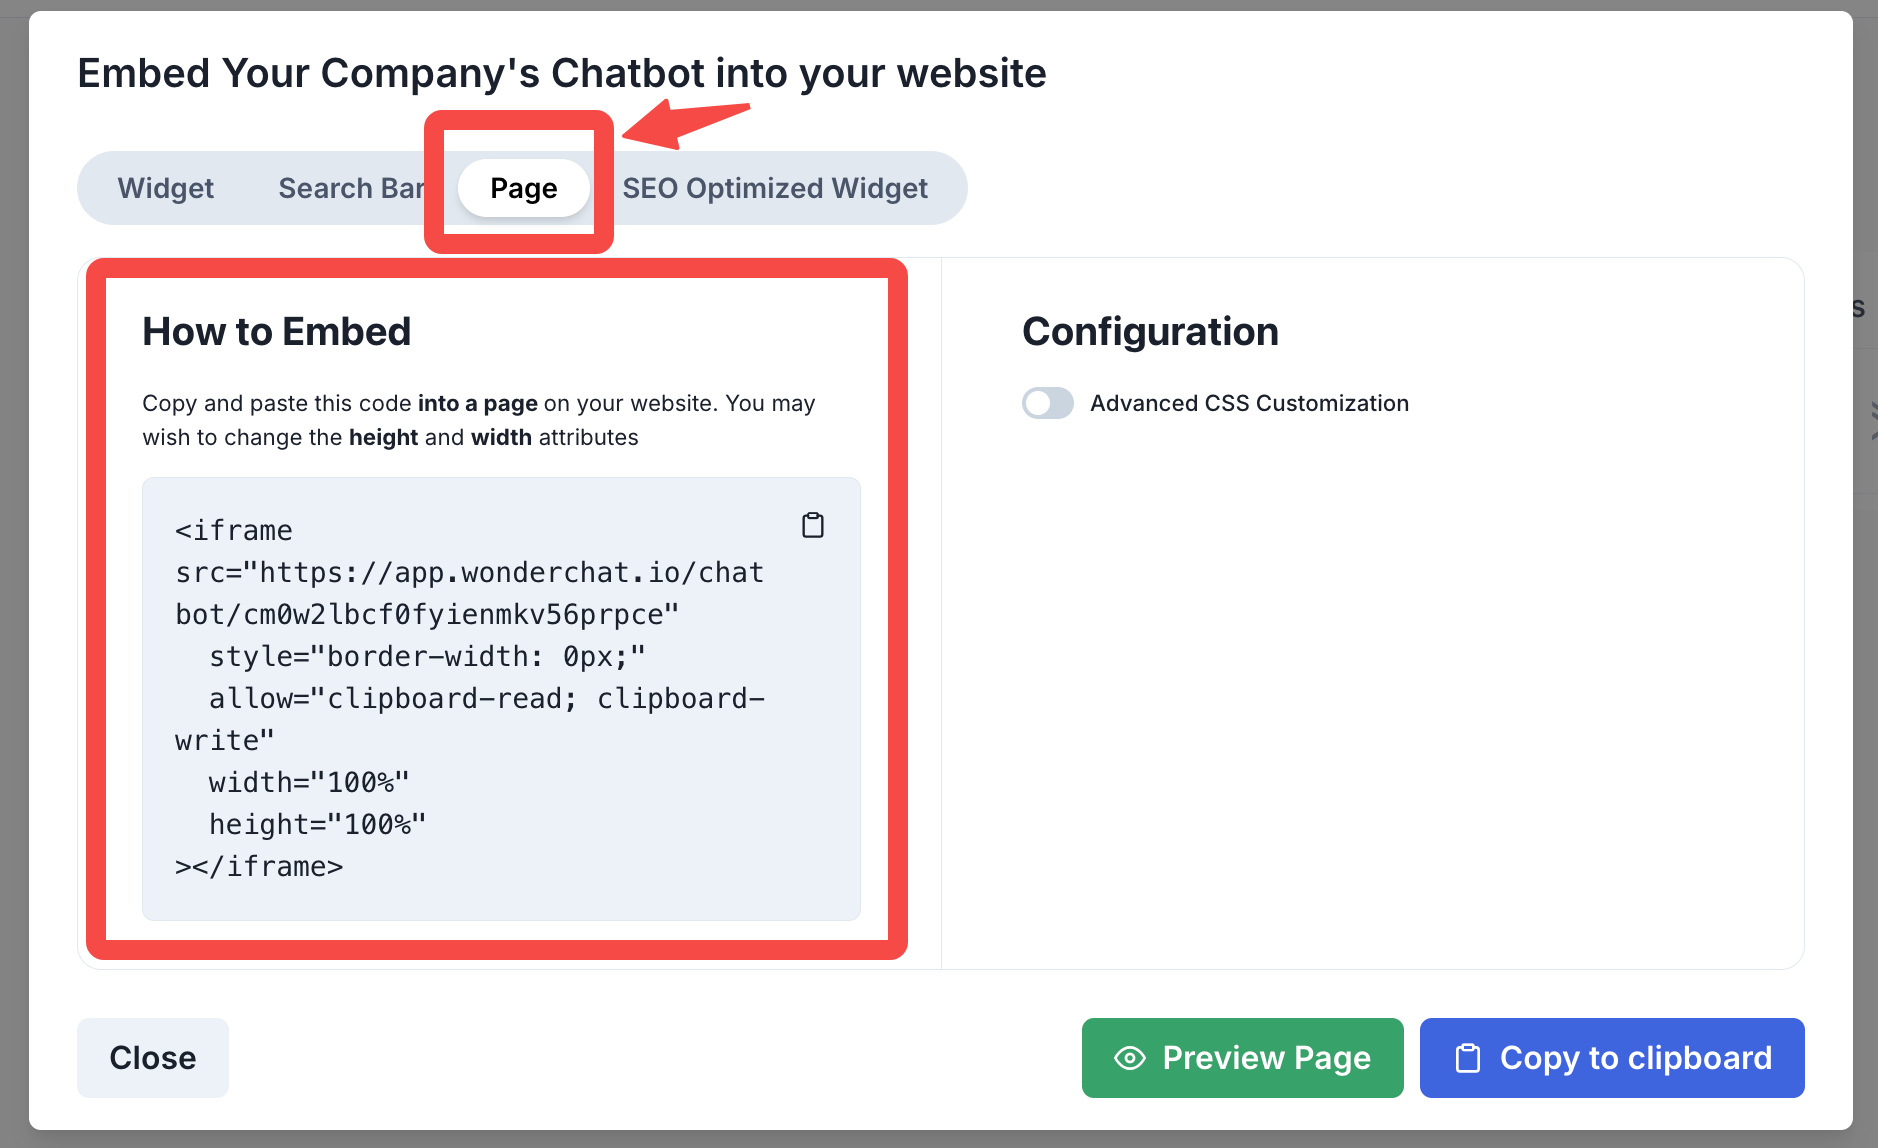Click the copy icon inside the code block

tap(813, 525)
